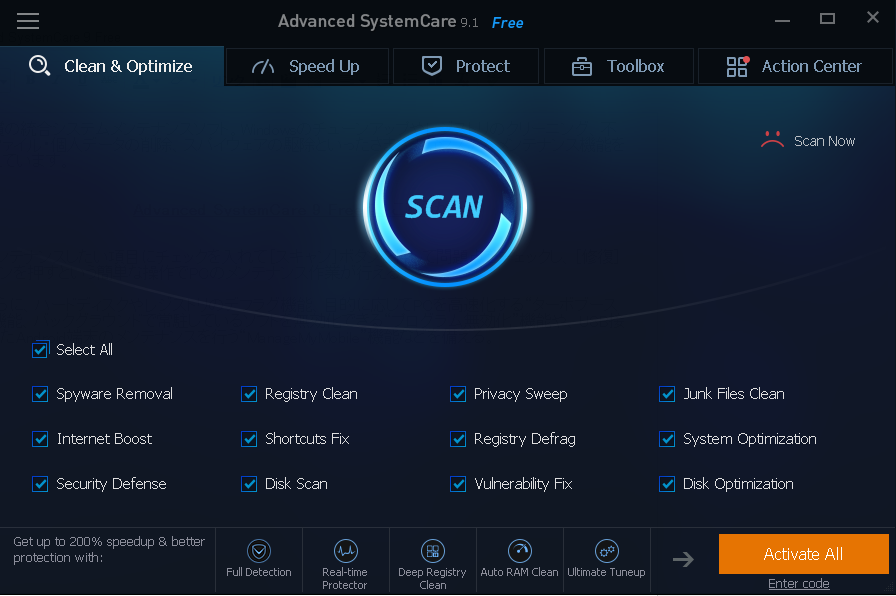Toggle Junk Files Clean checkbox
This screenshot has height=596, width=896.
[667, 394]
